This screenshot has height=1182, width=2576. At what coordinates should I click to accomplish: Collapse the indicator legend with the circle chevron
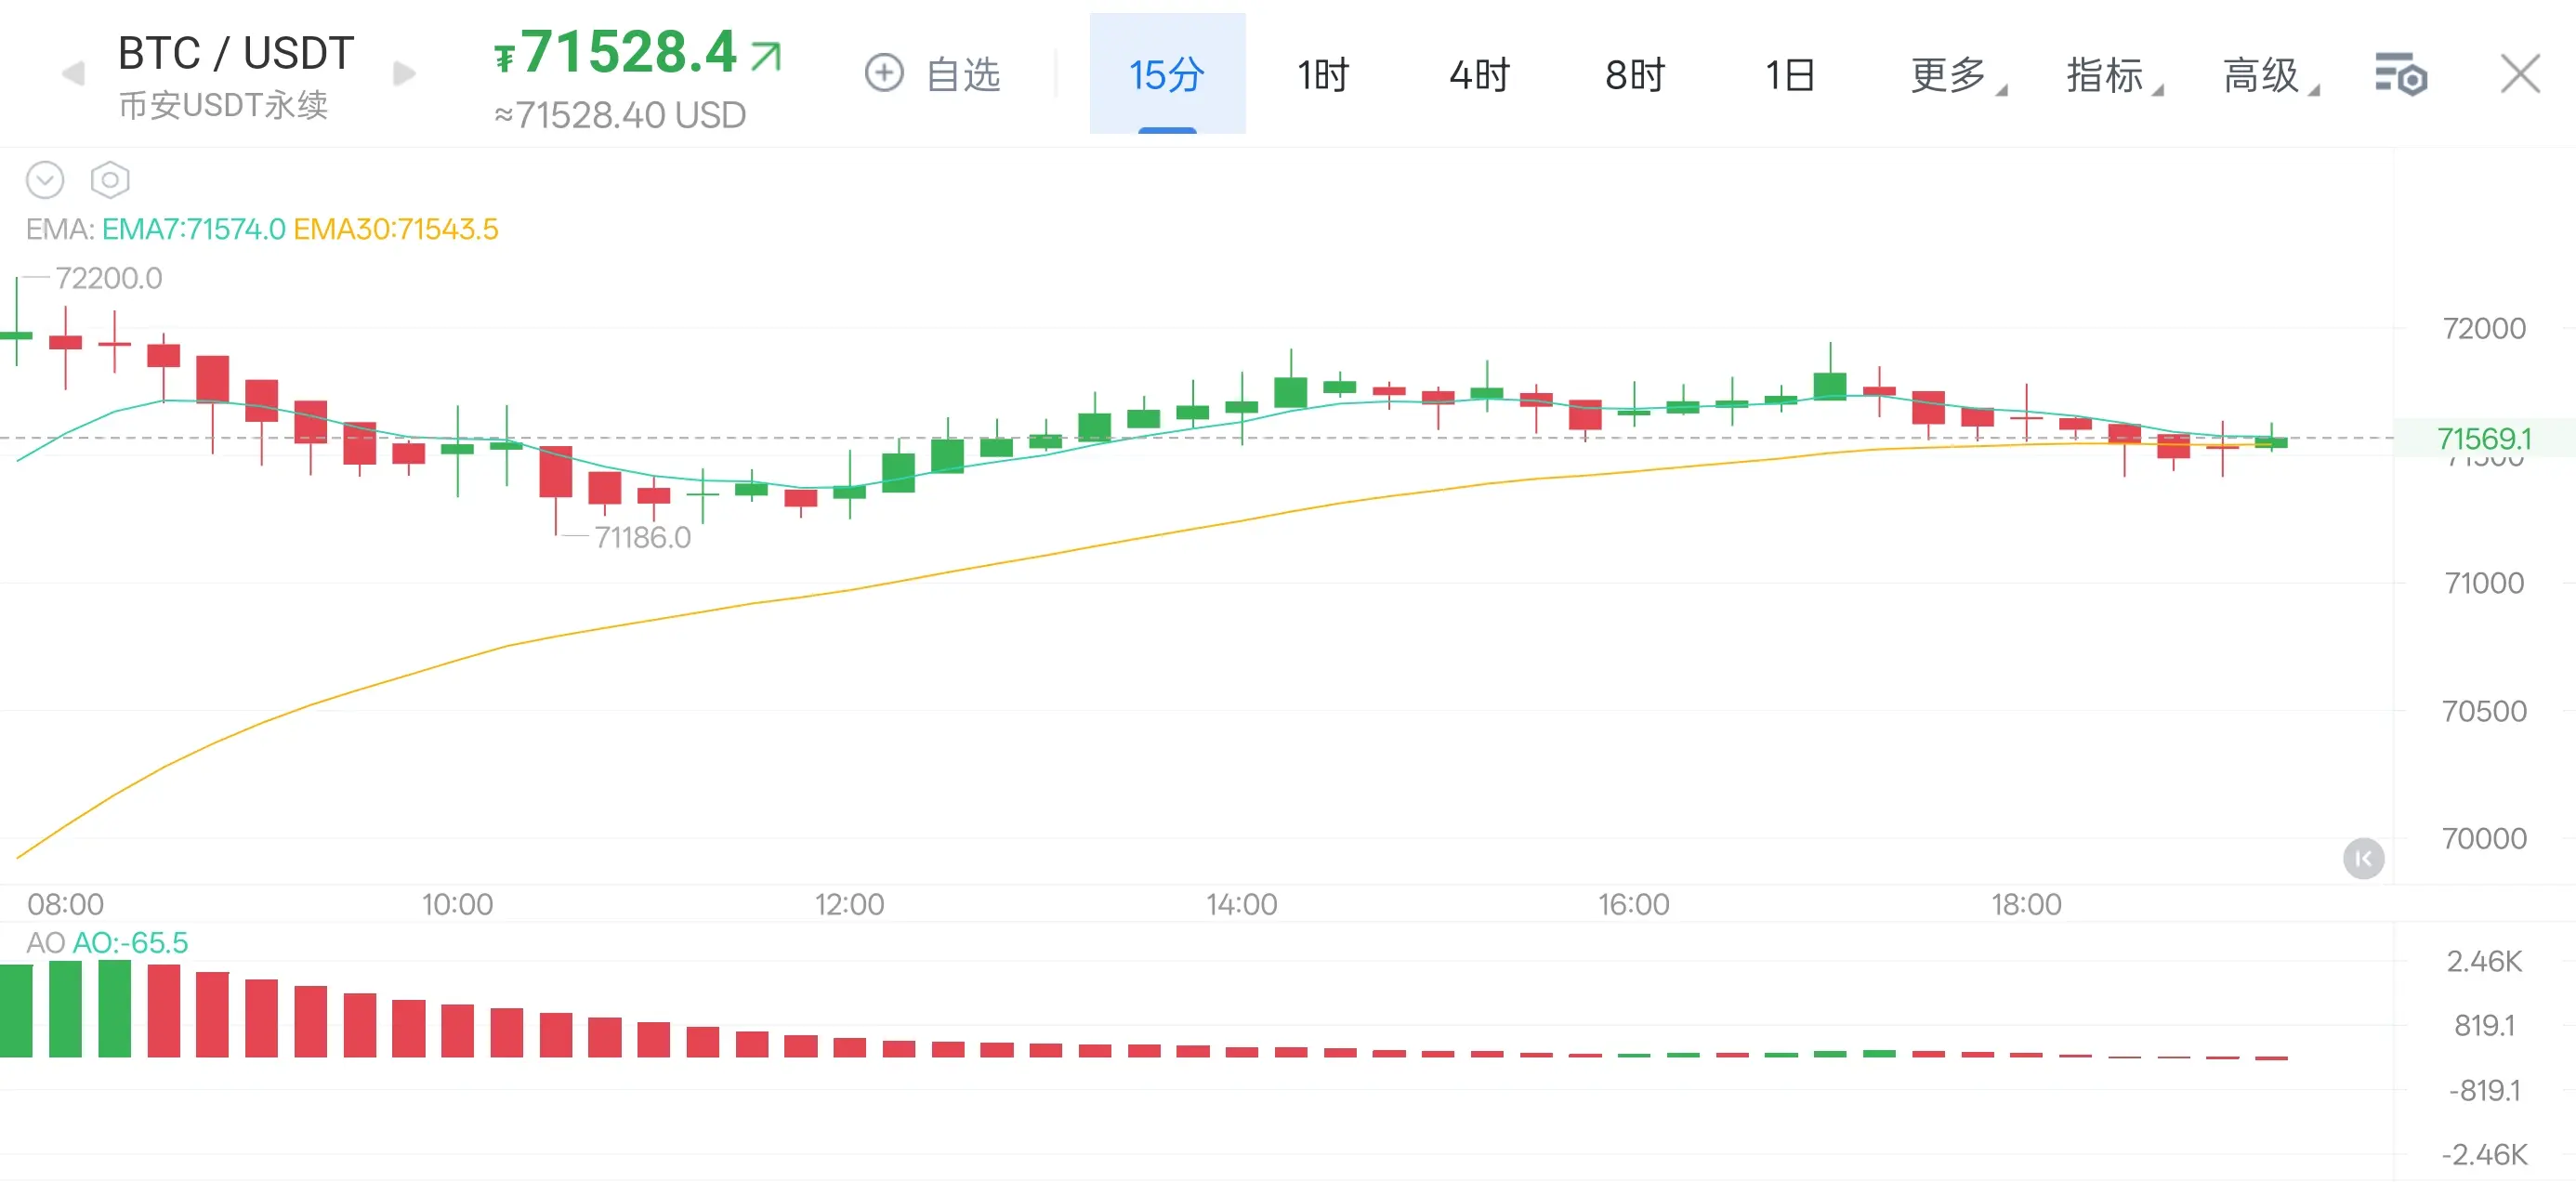[x=45, y=180]
